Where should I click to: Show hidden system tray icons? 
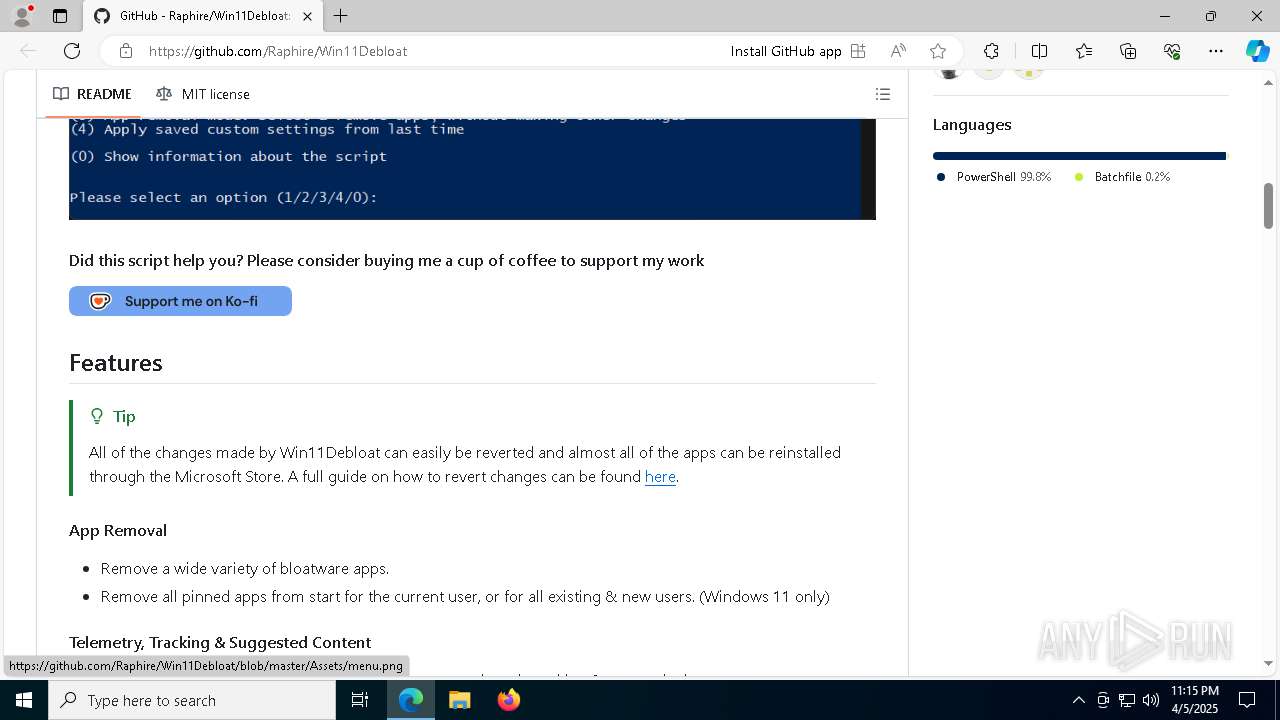coord(1078,700)
